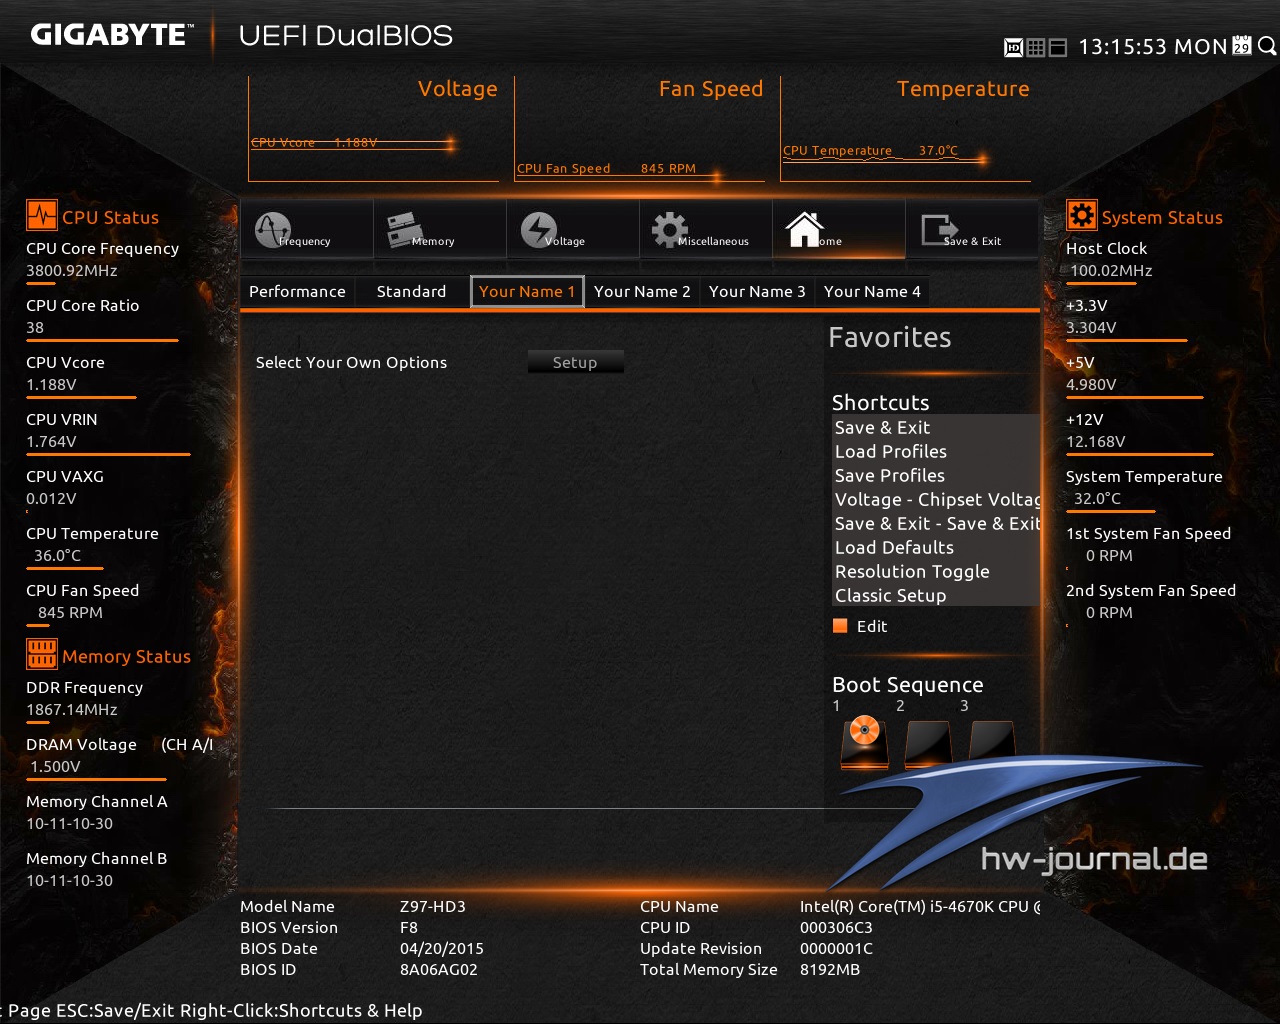Image resolution: width=1280 pixels, height=1024 pixels.
Task: Click the Setup button for Select Your Own Options
Action: tap(576, 362)
